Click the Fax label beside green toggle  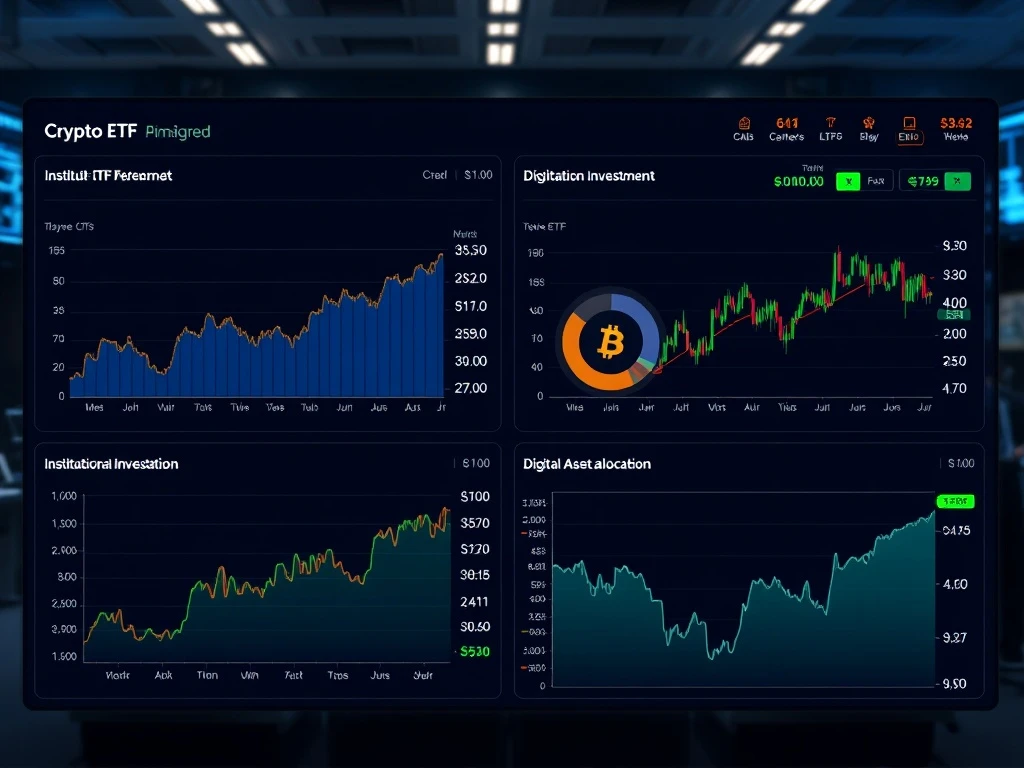pyautogui.click(x=876, y=181)
